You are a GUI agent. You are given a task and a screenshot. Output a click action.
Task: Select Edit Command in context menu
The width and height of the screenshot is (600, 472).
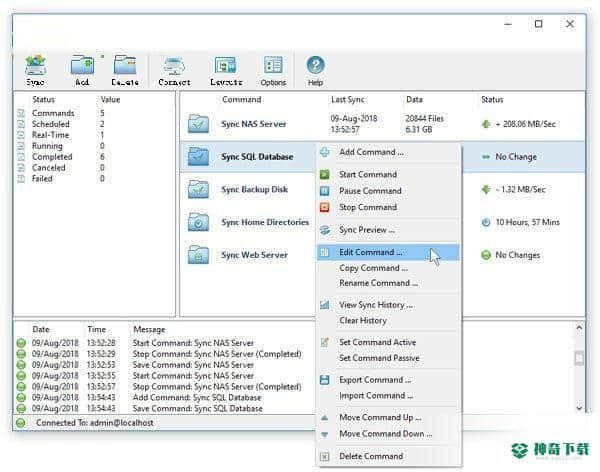388,252
